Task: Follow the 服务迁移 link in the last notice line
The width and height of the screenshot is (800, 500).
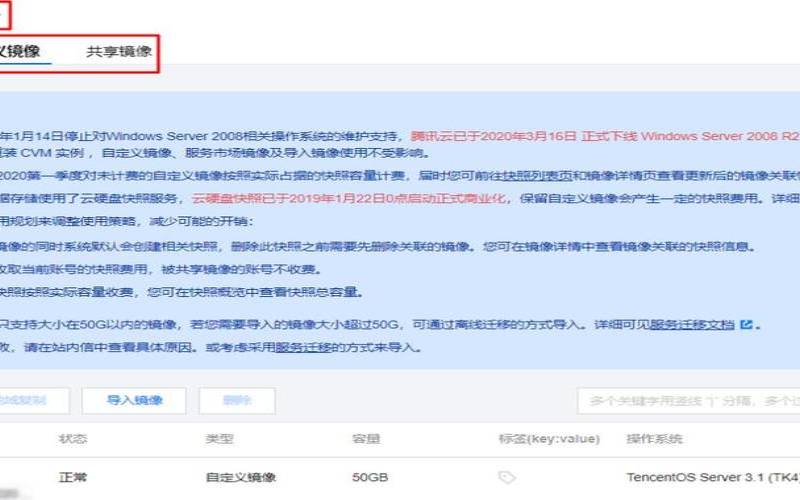Action: click(303, 347)
